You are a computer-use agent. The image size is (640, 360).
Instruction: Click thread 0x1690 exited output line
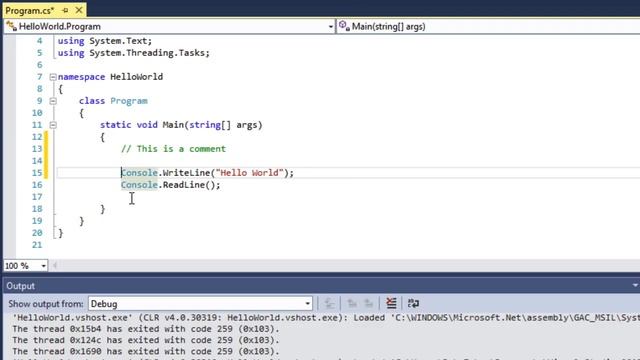146,351
